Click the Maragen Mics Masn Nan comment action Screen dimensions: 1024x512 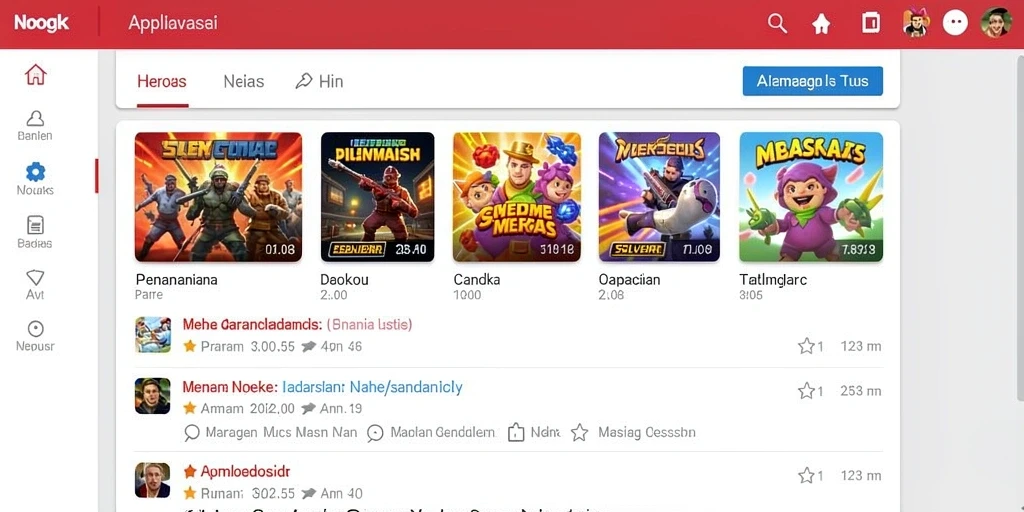(270, 432)
